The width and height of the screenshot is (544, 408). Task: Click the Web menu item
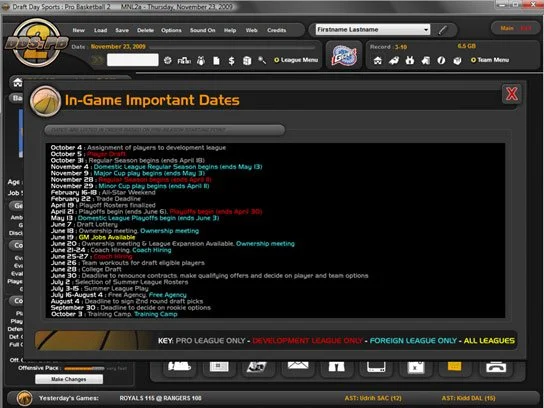251,30
